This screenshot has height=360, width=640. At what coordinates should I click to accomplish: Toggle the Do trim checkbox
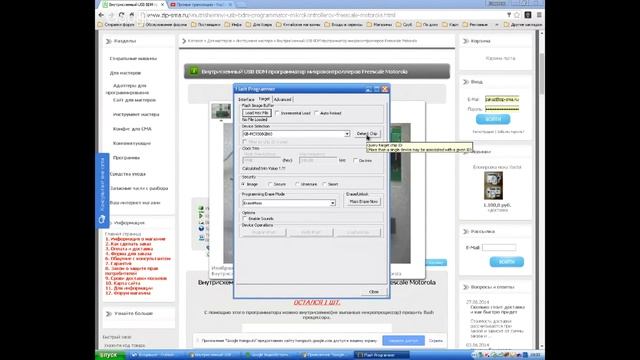(x=356, y=160)
